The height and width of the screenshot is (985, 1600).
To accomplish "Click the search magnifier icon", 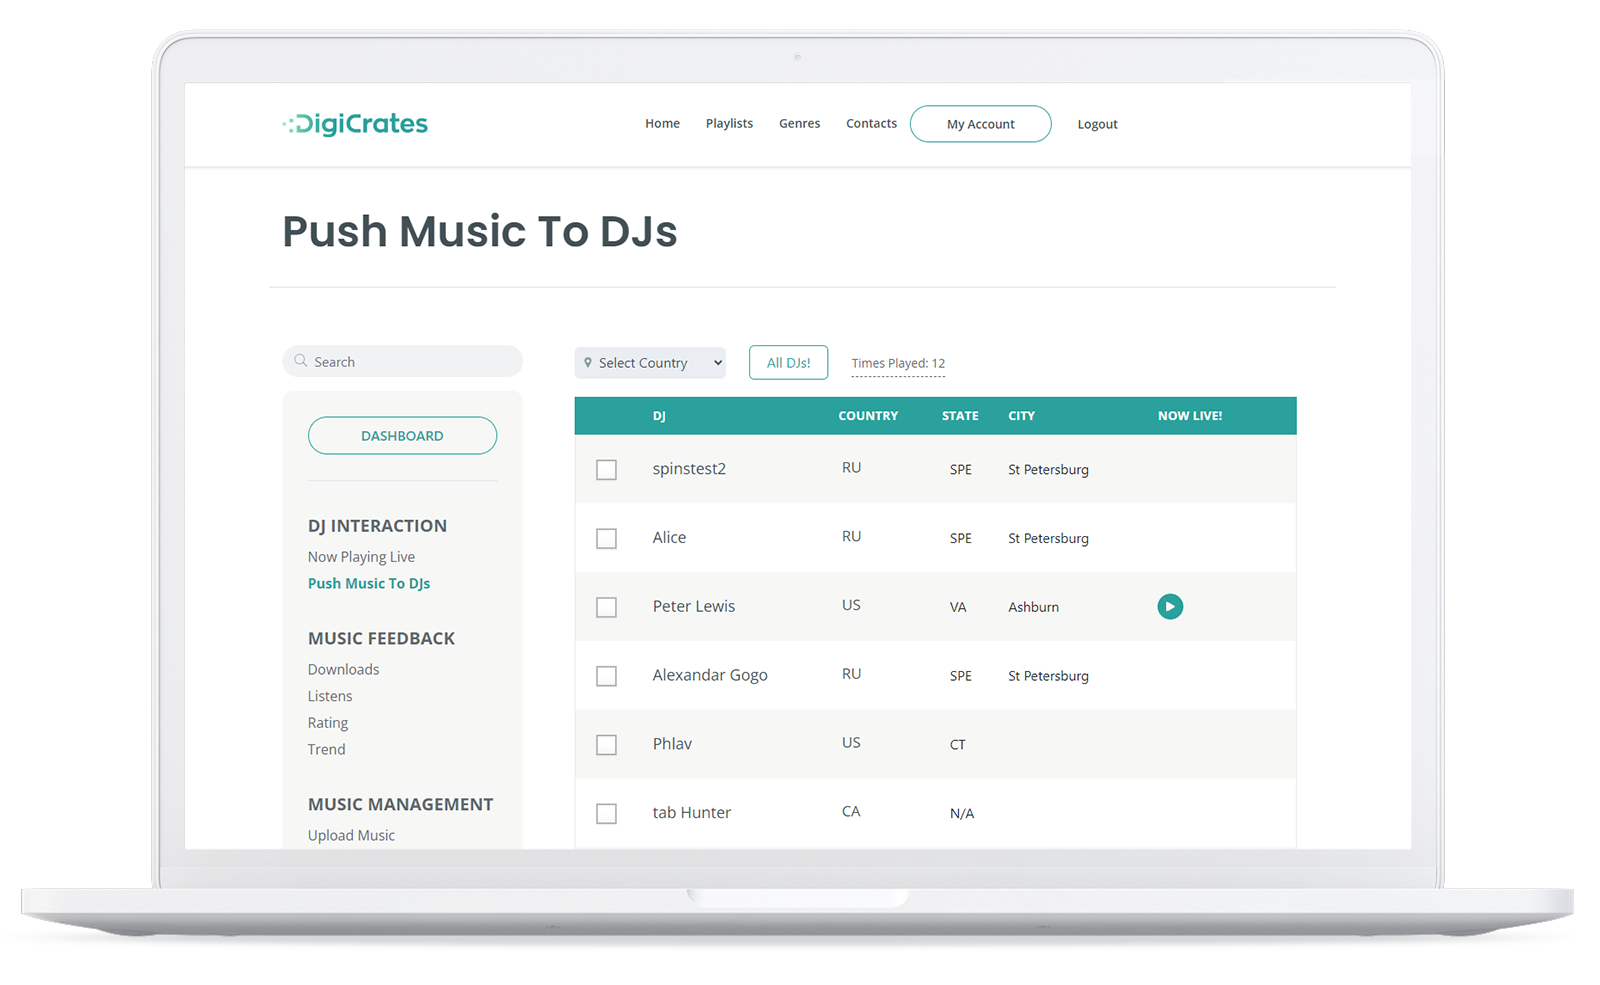I will (300, 361).
